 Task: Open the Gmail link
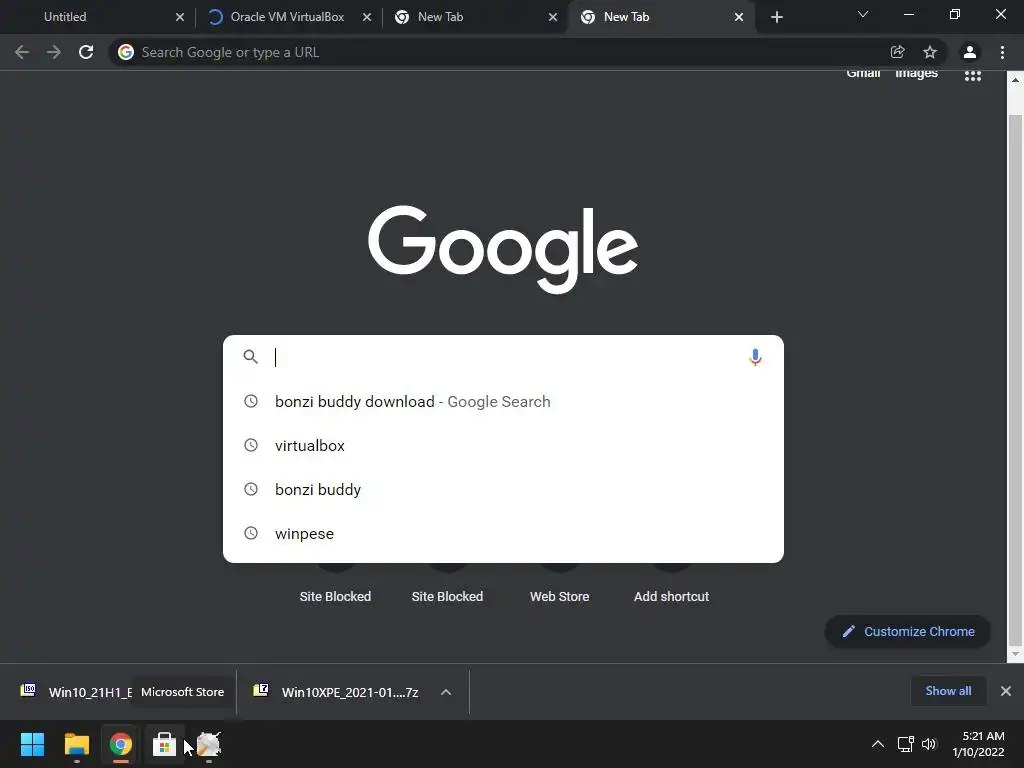(863, 73)
